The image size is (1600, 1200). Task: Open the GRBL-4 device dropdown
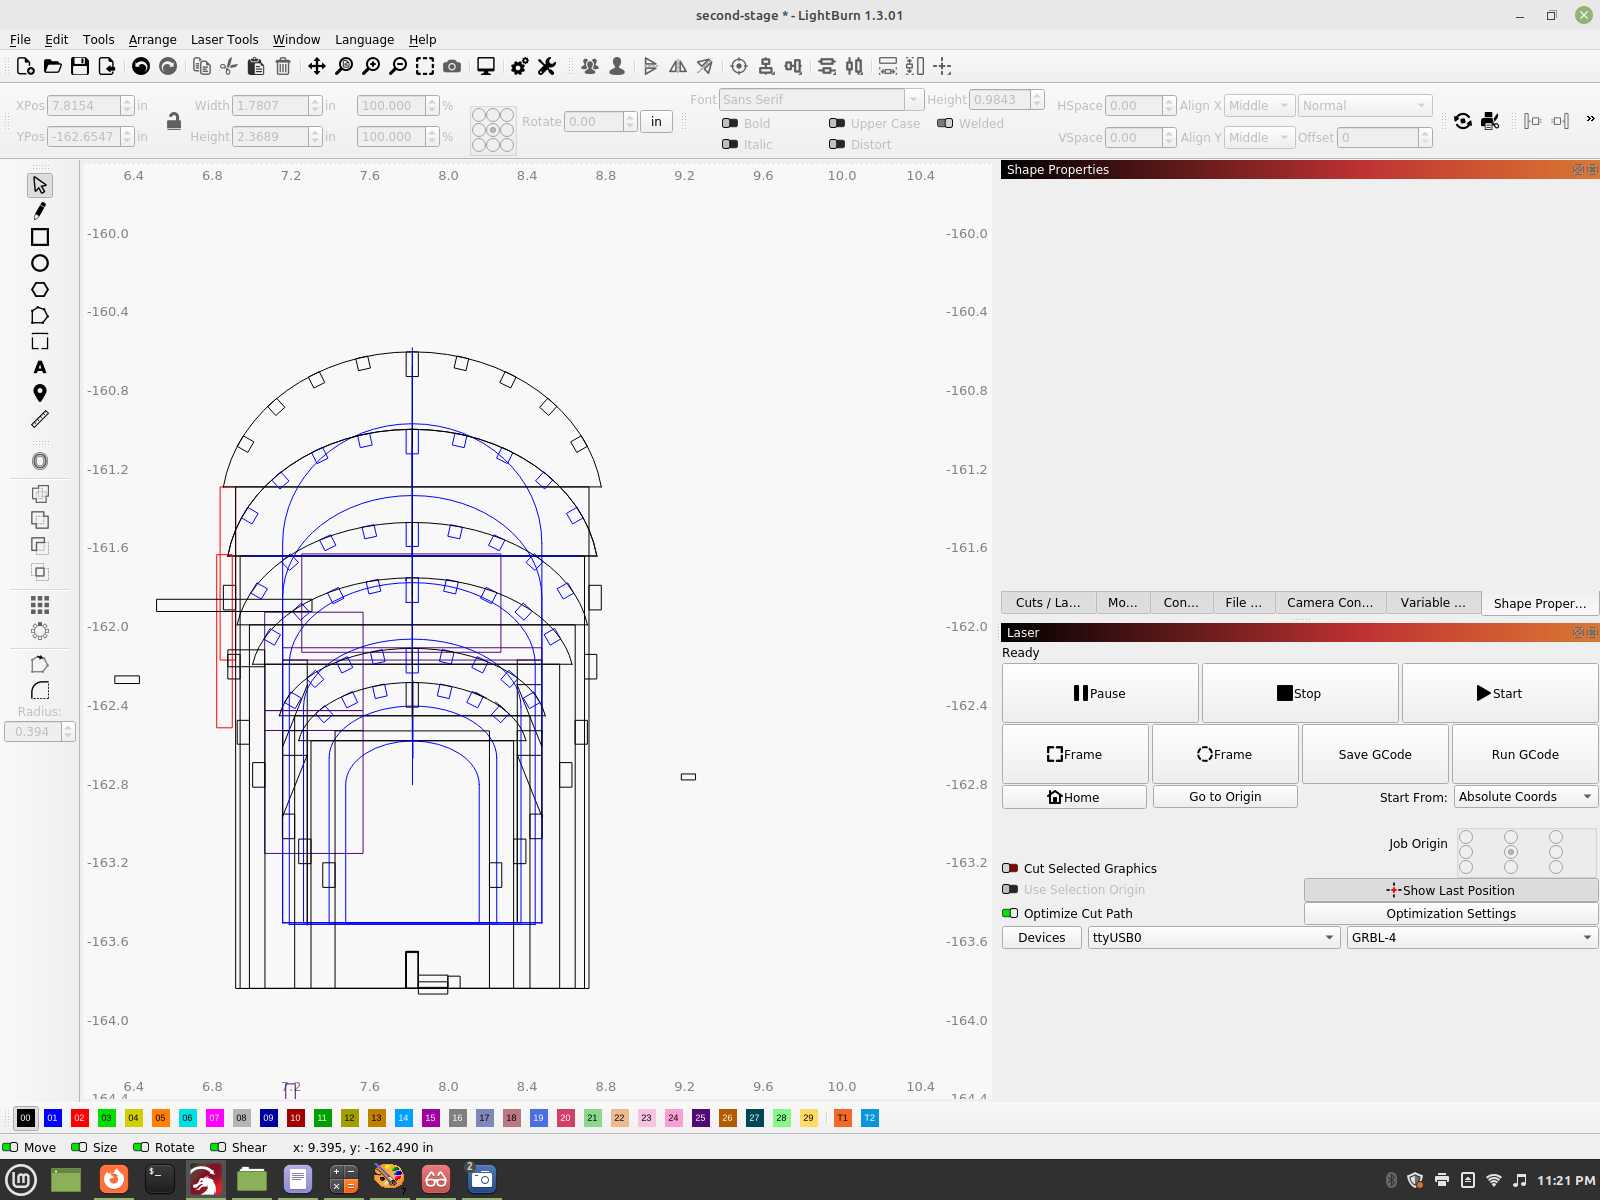[1469, 937]
